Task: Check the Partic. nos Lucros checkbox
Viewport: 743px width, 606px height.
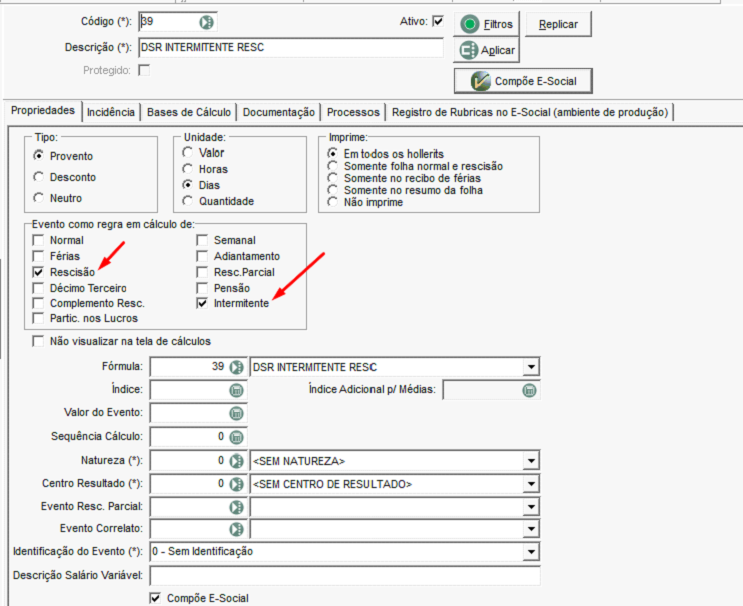Action: [38, 318]
